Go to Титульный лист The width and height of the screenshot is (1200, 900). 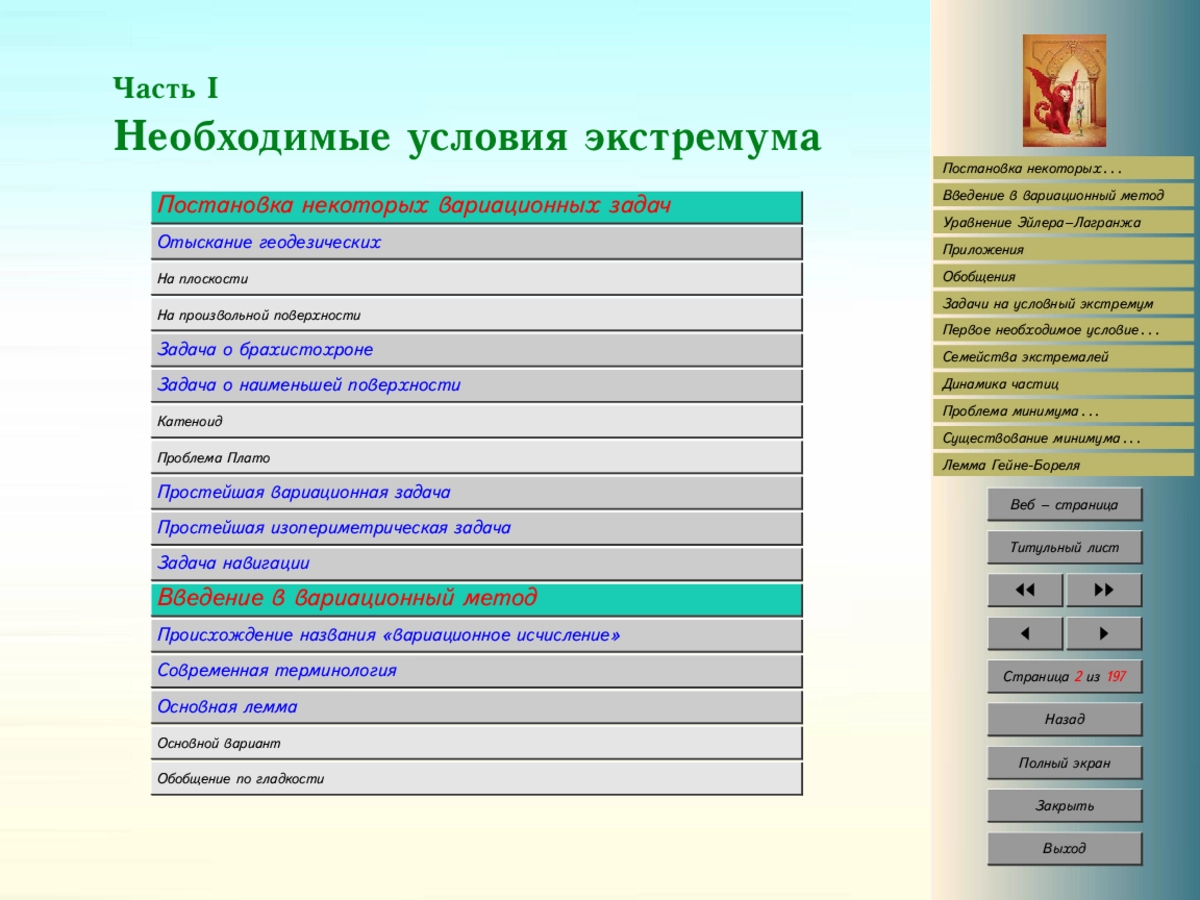1065,548
